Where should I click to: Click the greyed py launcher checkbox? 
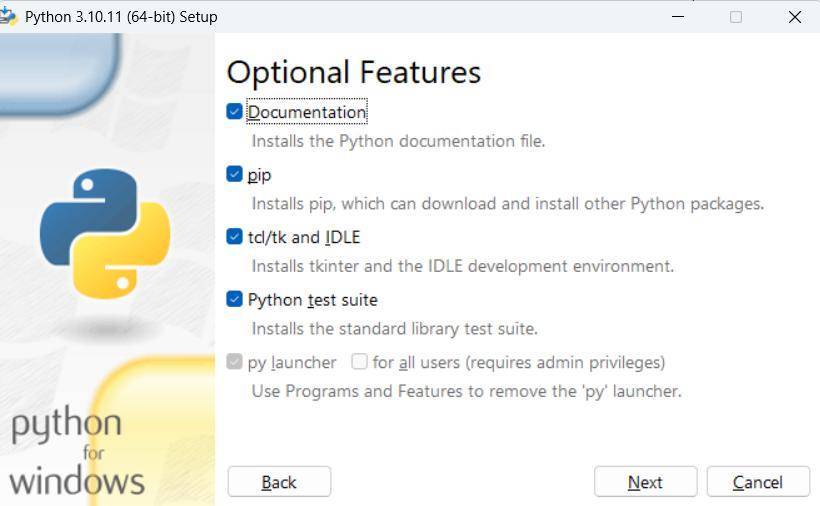[x=234, y=362]
